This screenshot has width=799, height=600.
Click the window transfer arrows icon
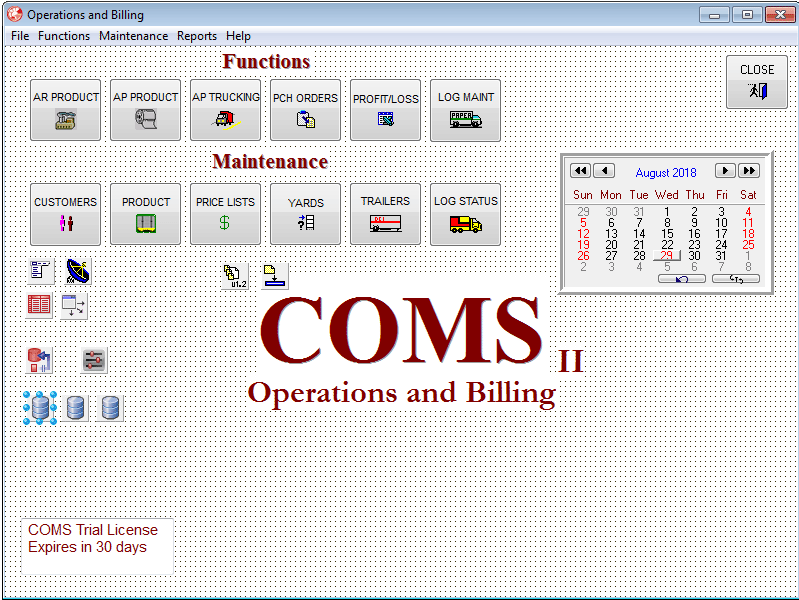[x=74, y=305]
